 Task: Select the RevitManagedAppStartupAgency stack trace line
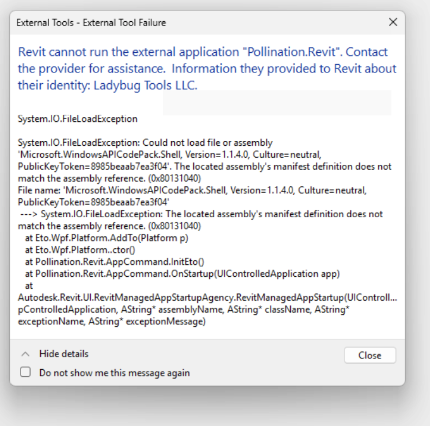coord(207,298)
